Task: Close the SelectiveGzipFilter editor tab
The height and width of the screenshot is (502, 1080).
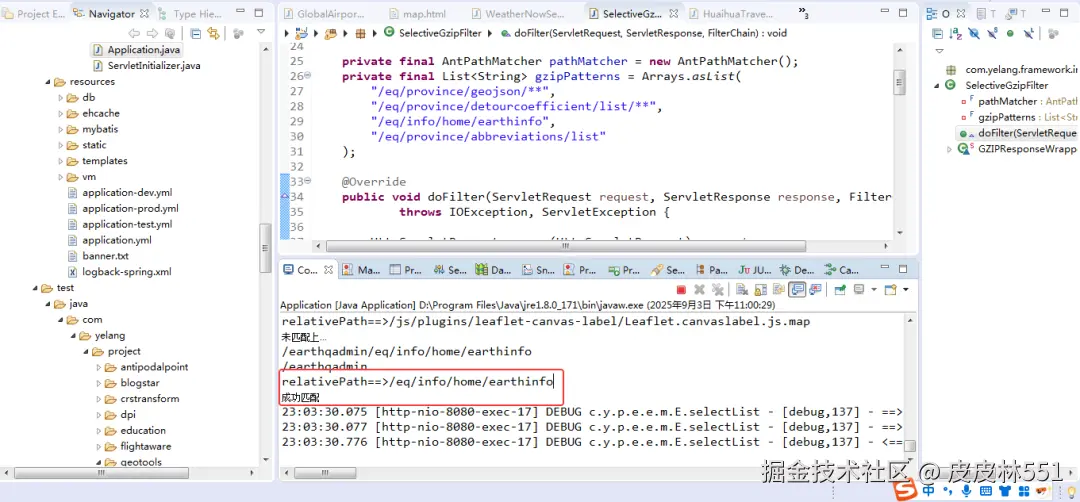Action: click(673, 13)
